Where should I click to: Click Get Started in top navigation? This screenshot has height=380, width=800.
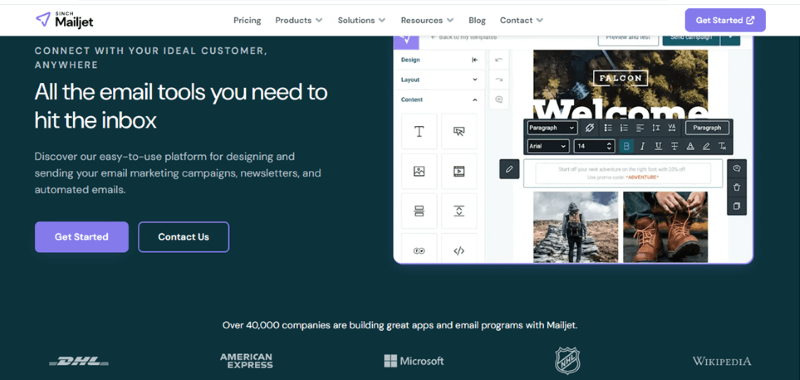click(725, 20)
